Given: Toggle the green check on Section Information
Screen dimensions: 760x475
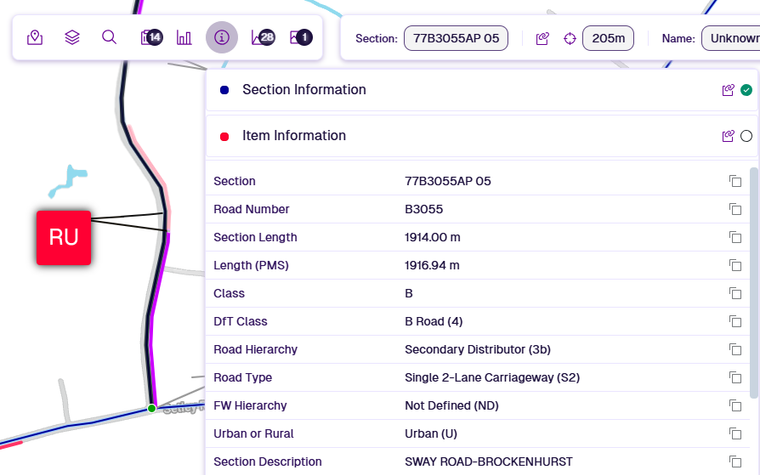Looking at the screenshot, I should pos(746,90).
